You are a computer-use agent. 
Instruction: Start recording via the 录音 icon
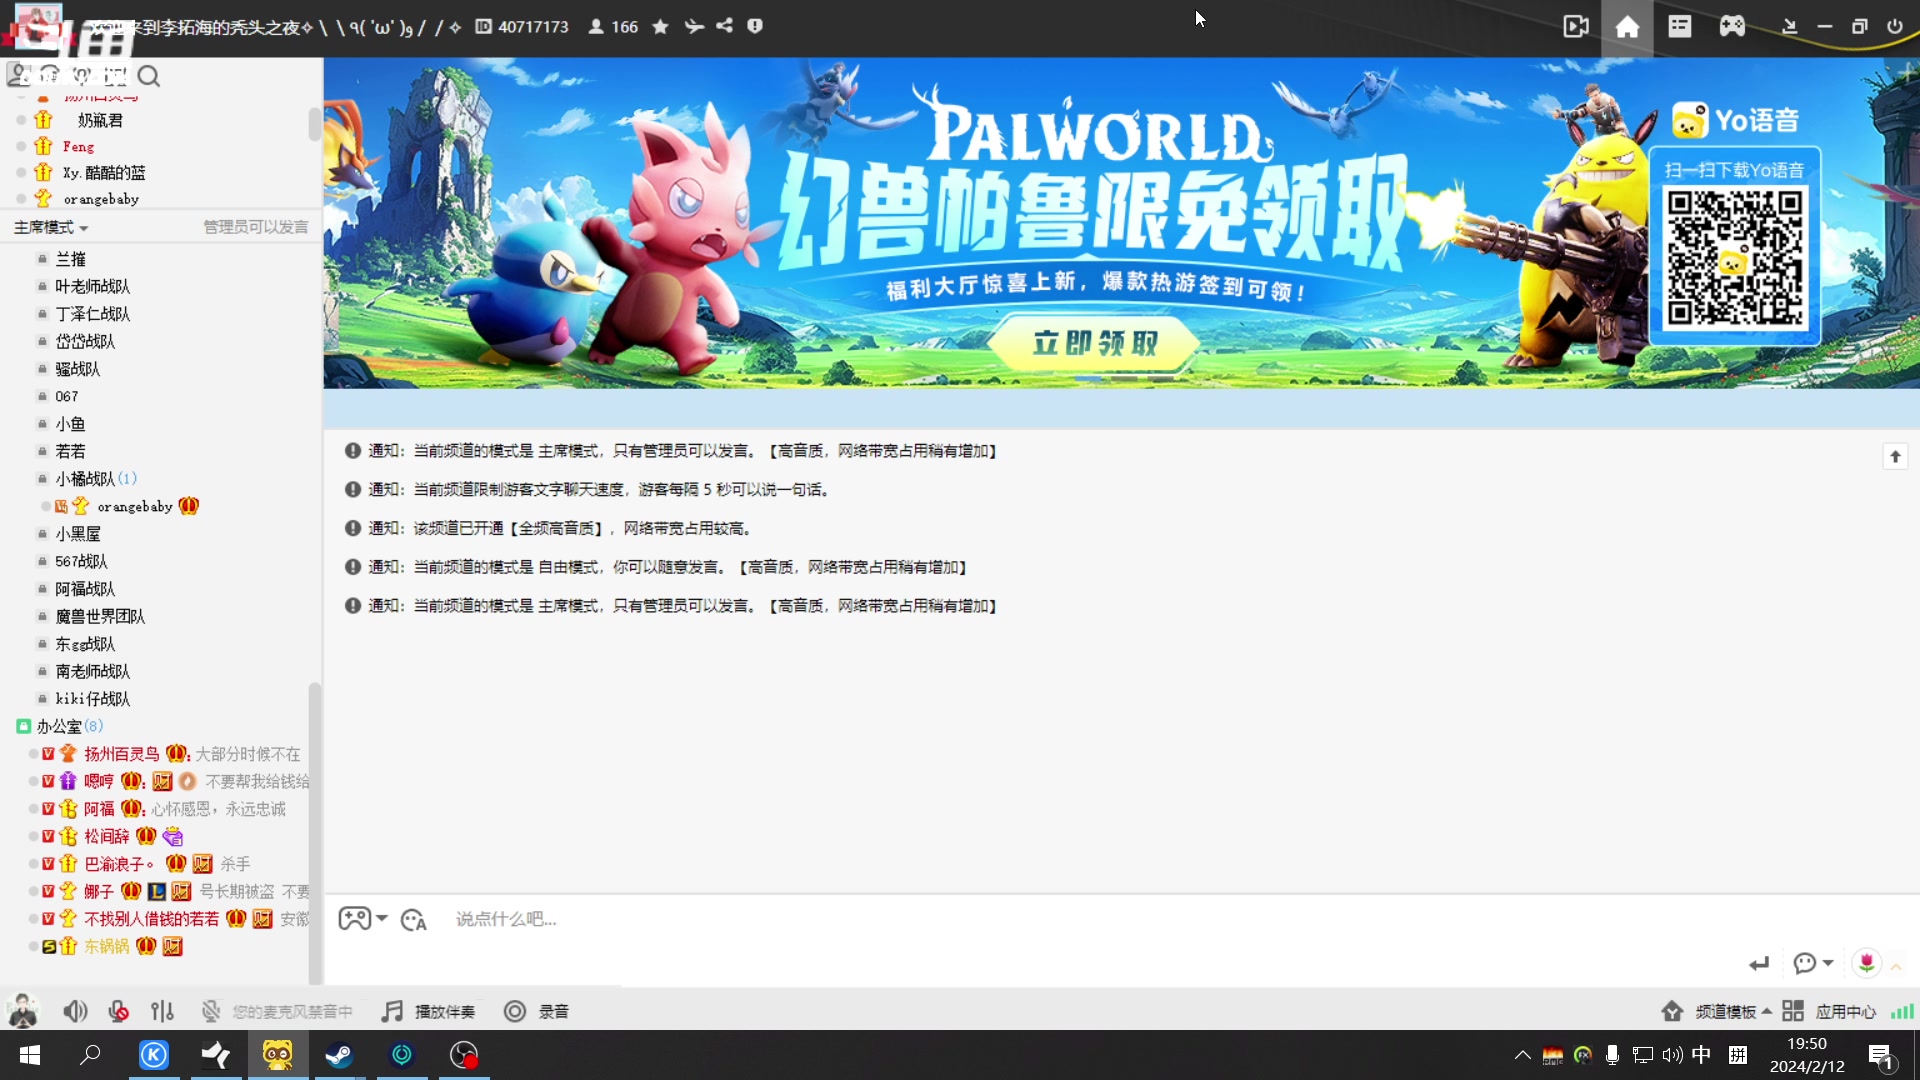pyautogui.click(x=536, y=1011)
